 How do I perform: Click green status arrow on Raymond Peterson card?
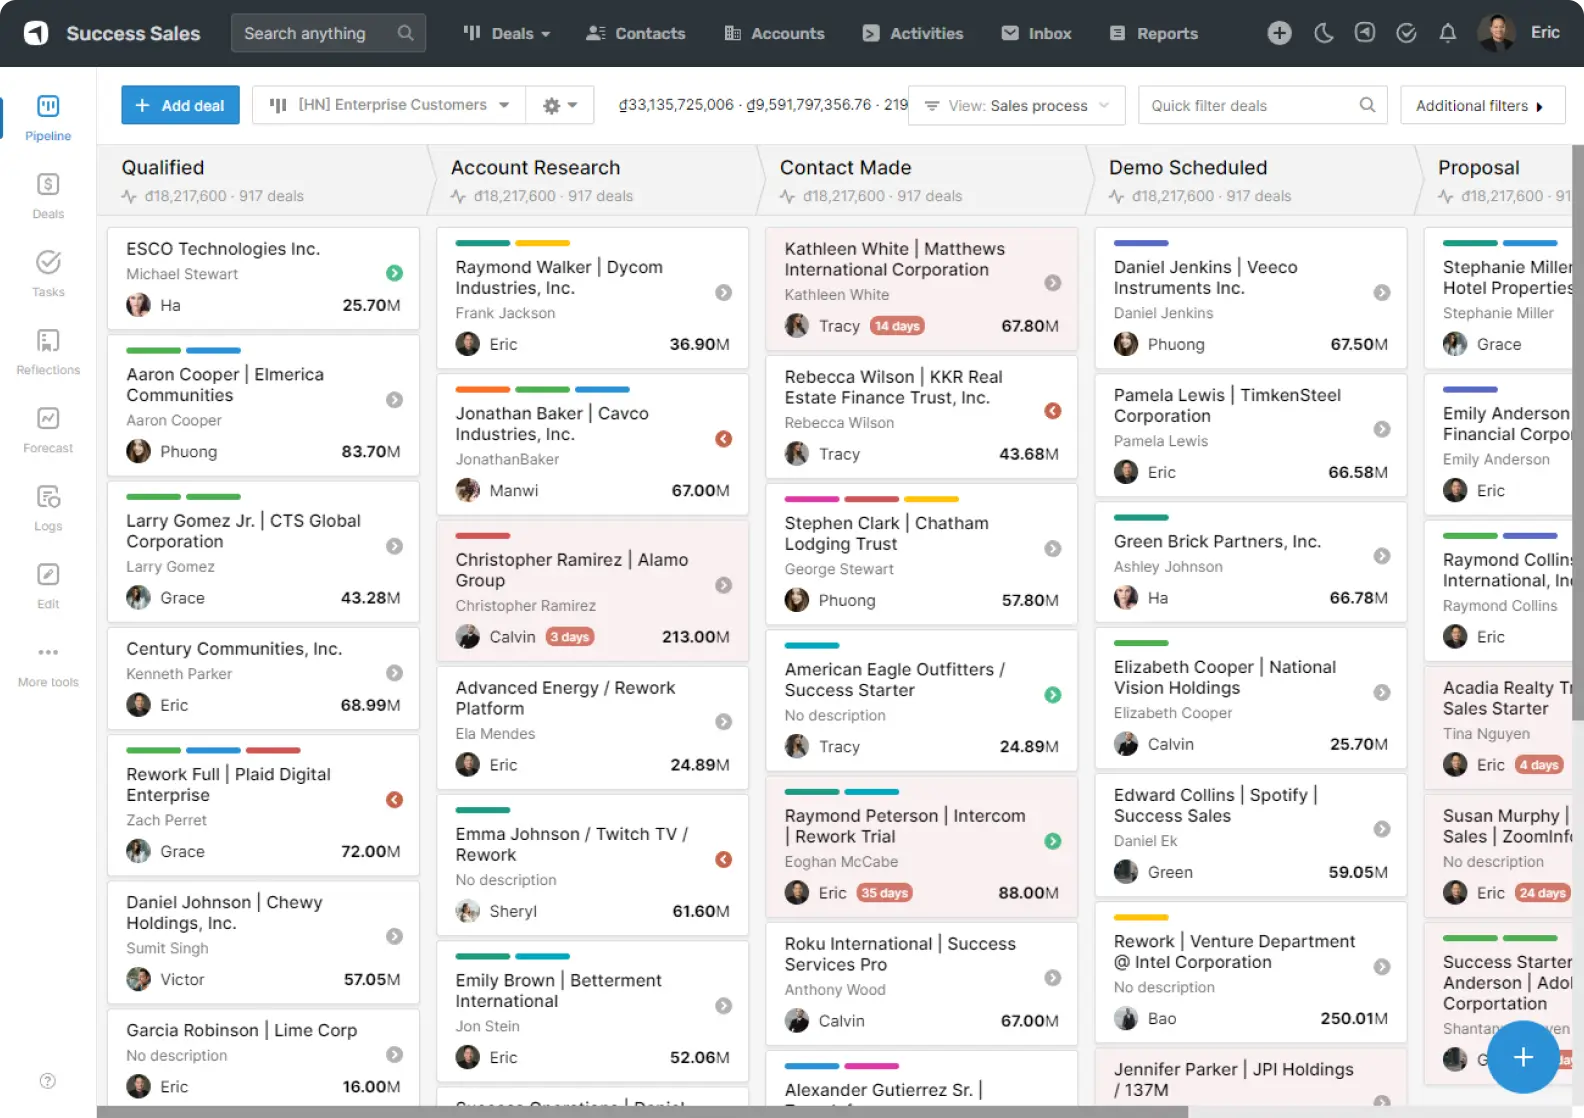tap(1052, 842)
